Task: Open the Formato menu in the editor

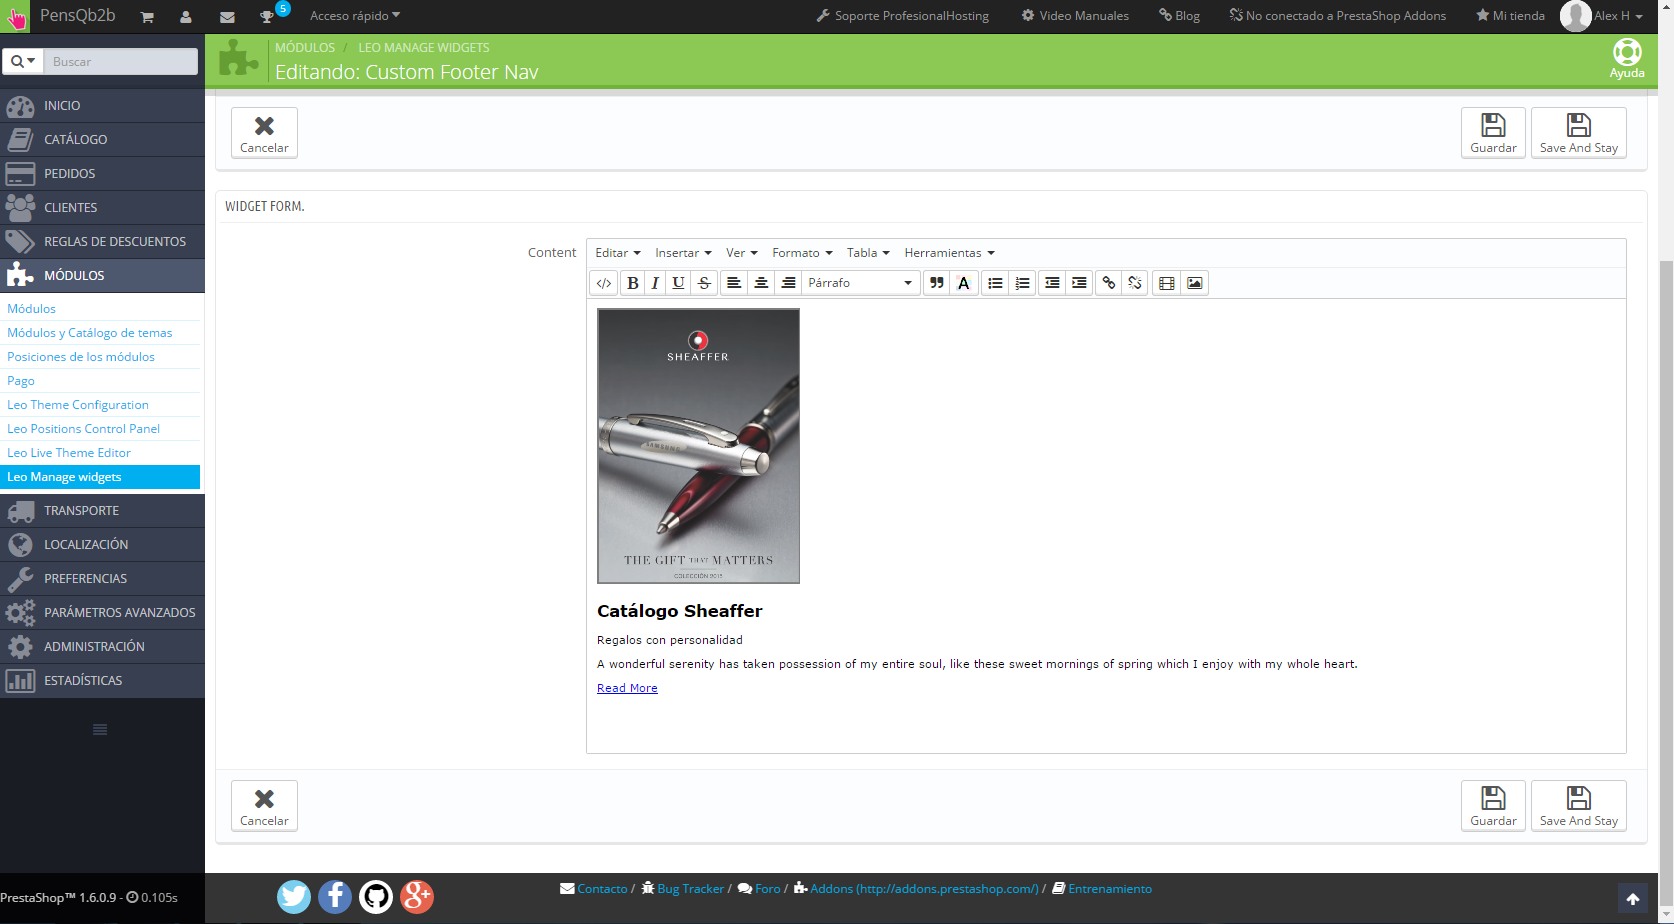Action: [802, 253]
